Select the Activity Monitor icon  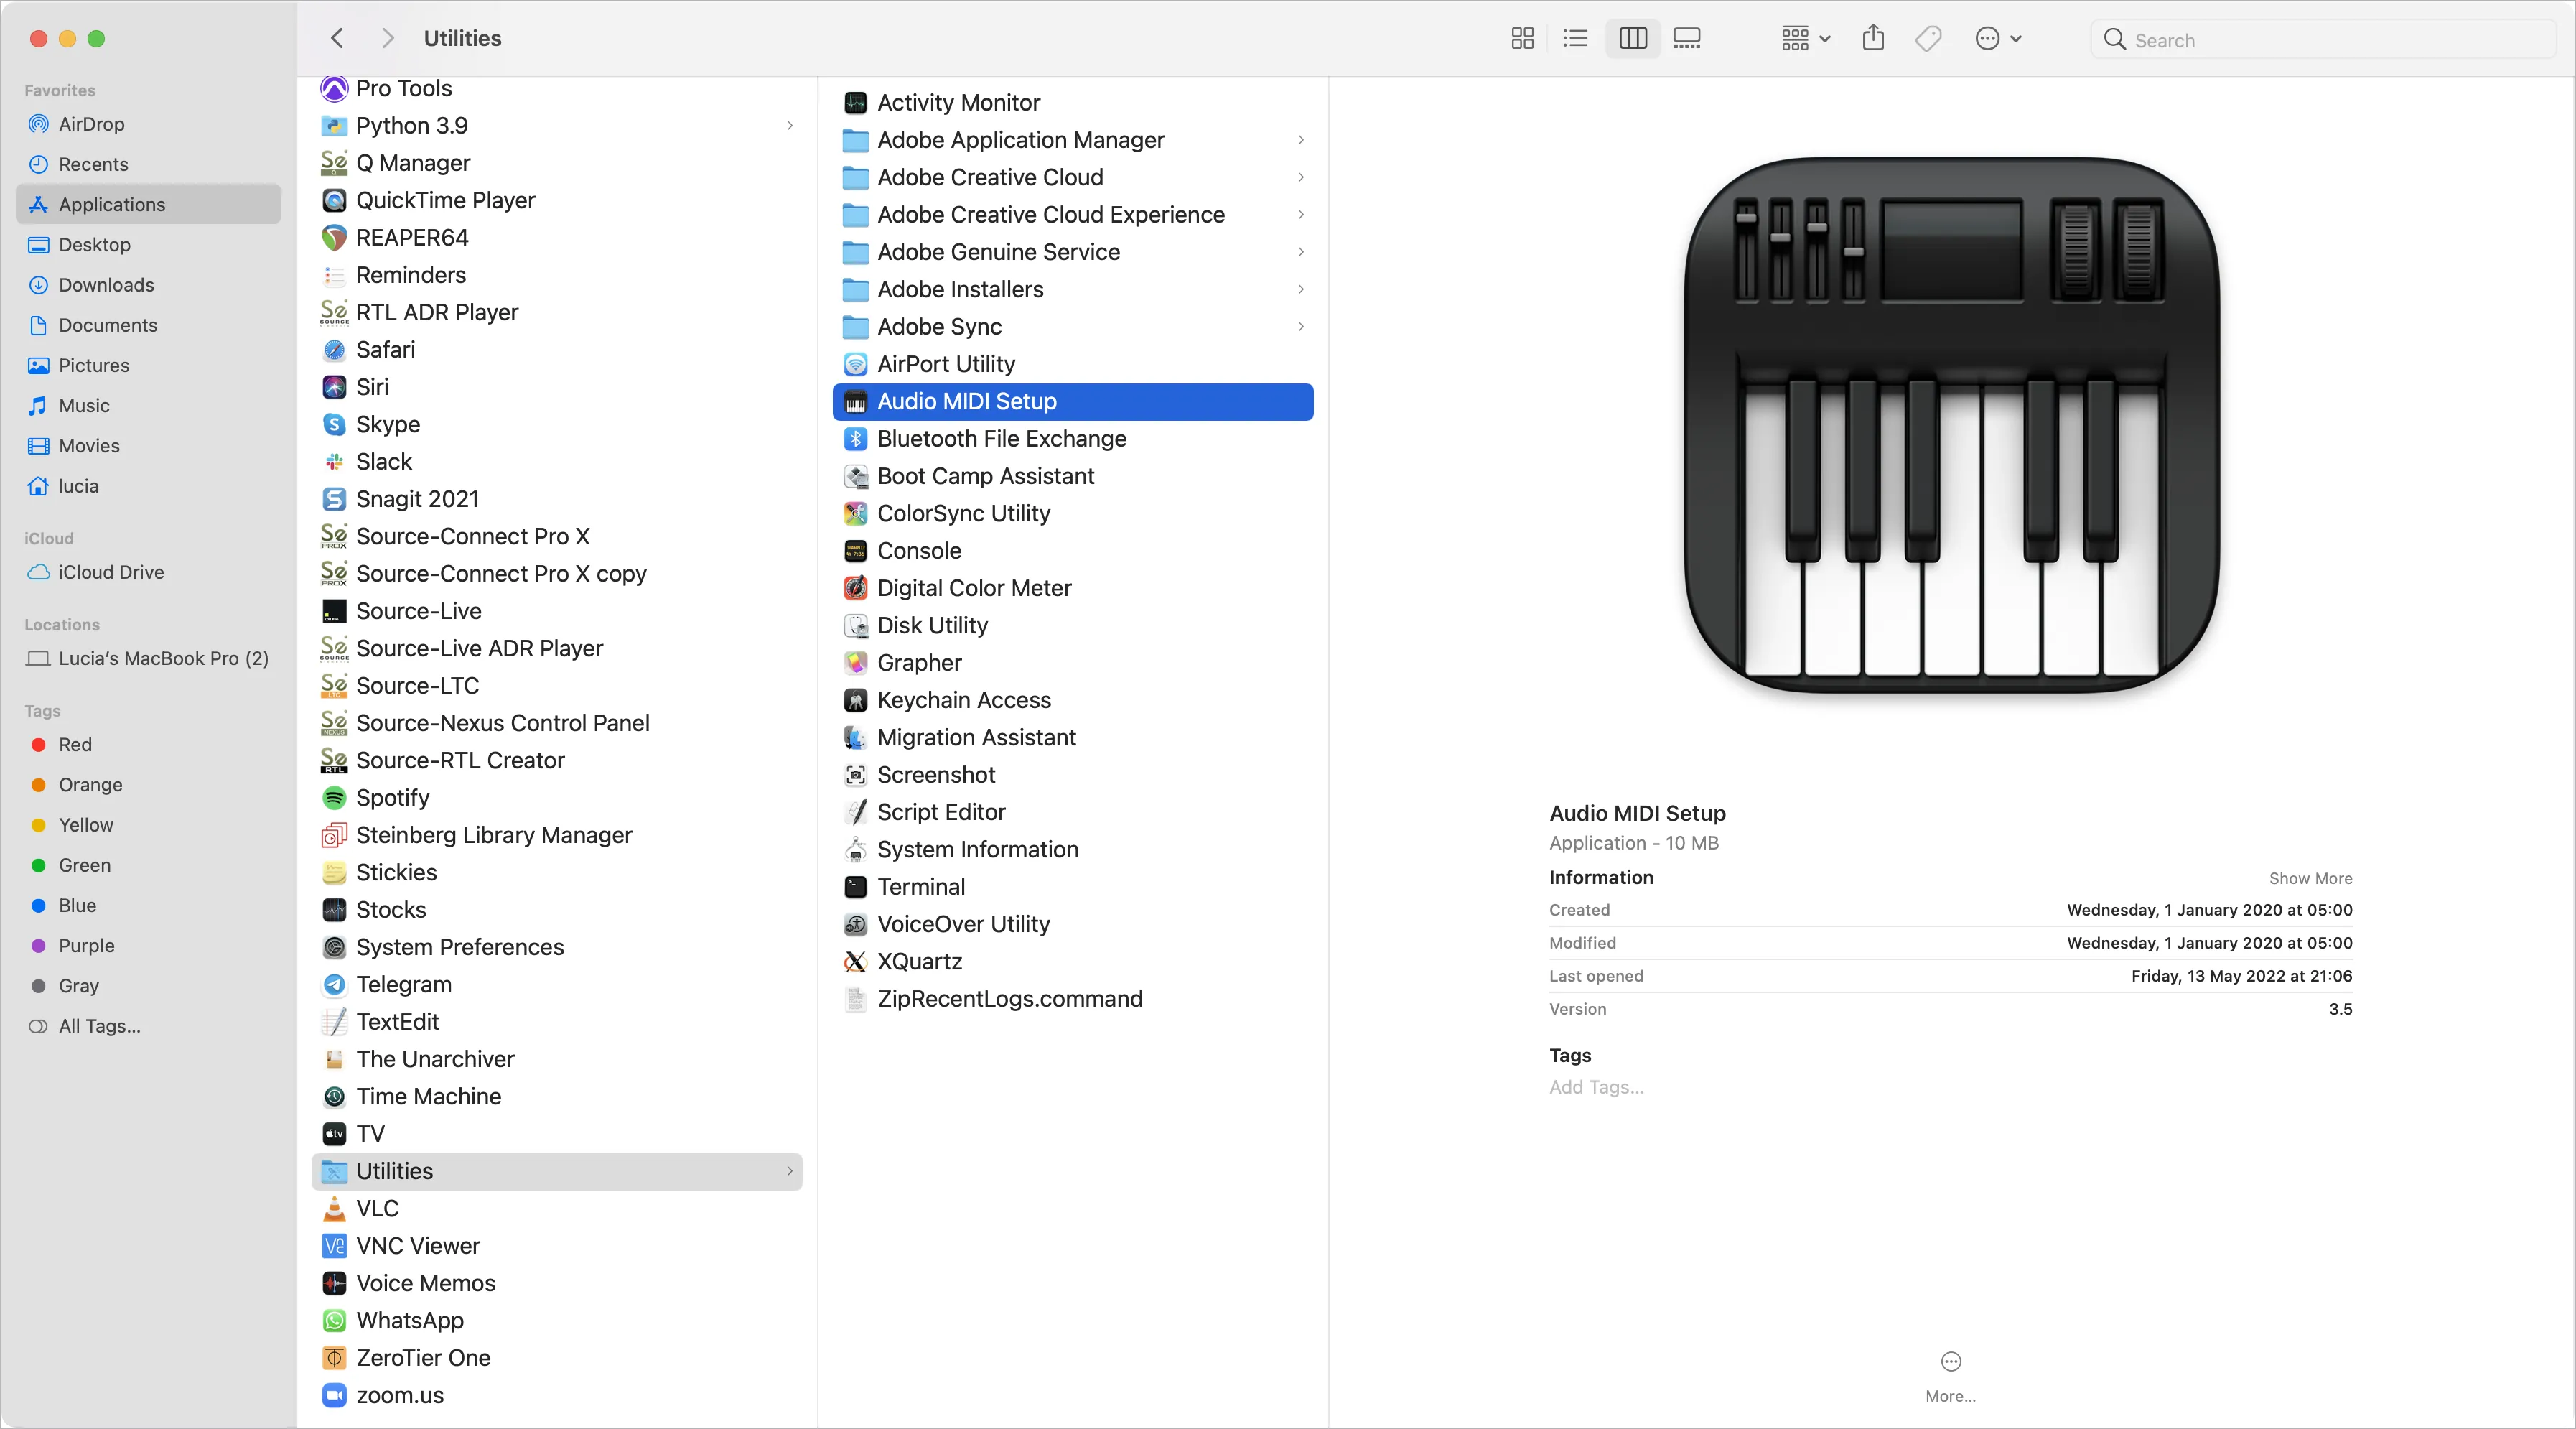pos(855,103)
